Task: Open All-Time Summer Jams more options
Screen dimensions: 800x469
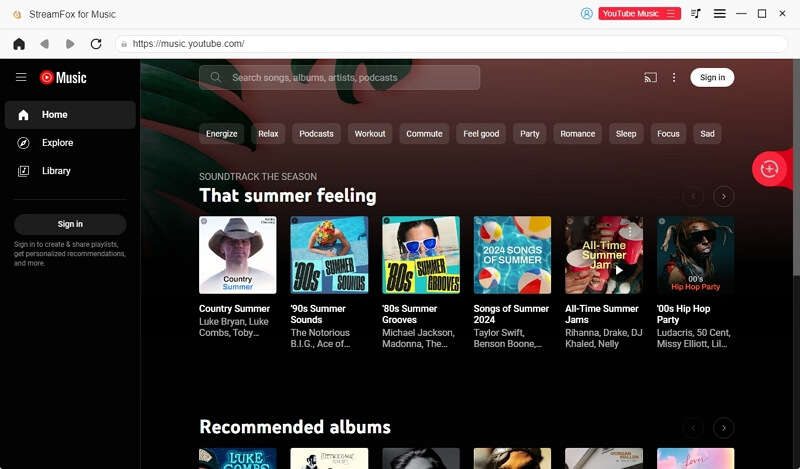Action: coord(630,231)
